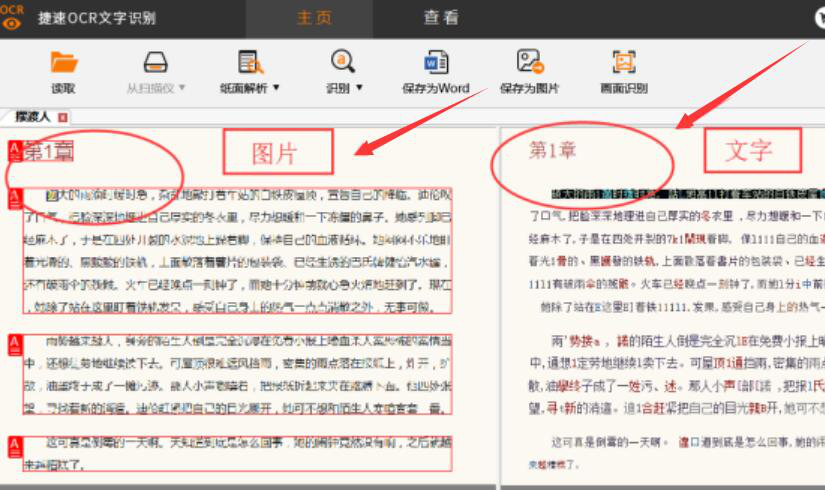
Task: Click the 从扫描仪 scanner icon
Action: tap(155, 62)
